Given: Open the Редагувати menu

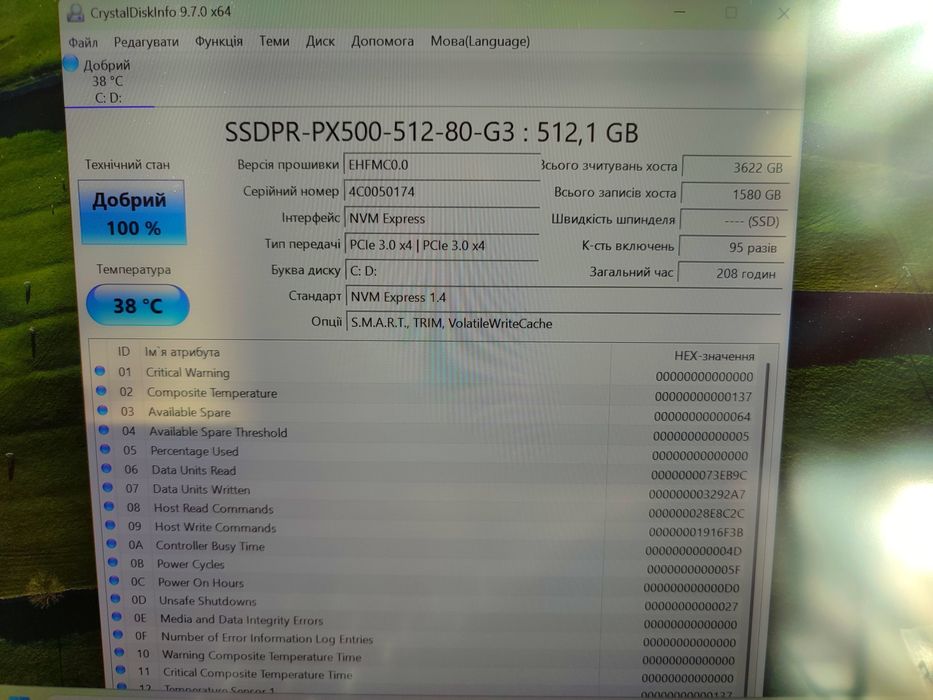Looking at the screenshot, I should 146,42.
